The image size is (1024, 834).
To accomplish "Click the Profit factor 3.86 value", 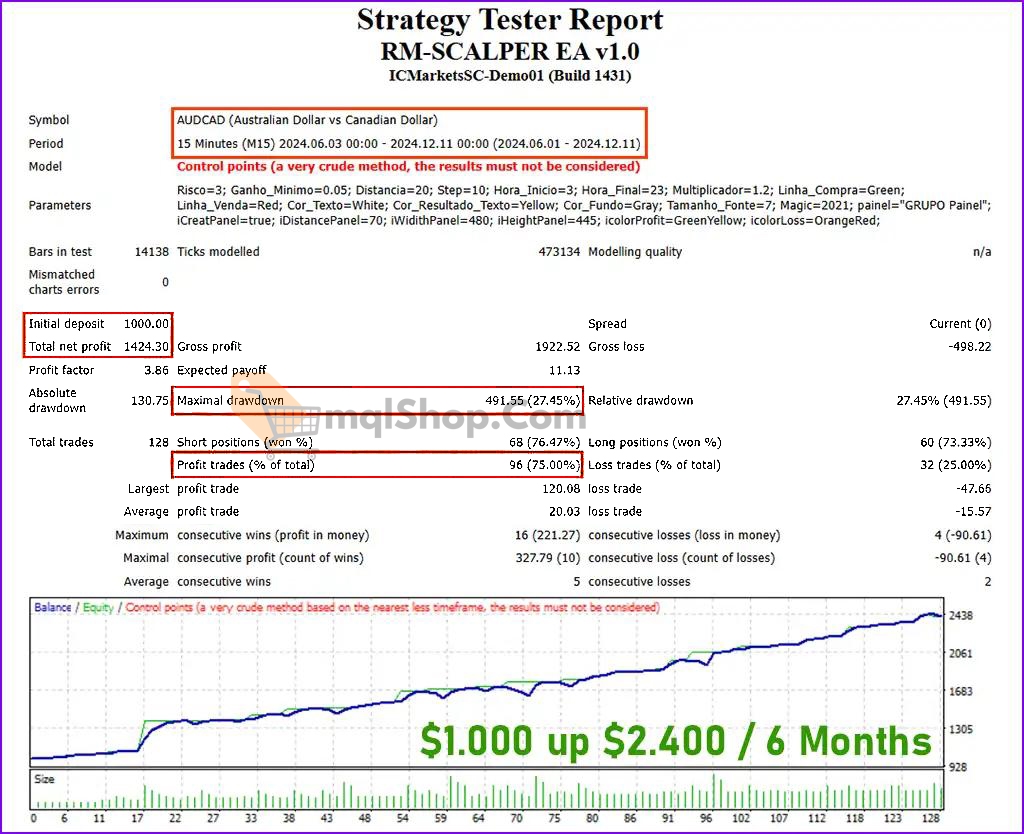I will [x=157, y=370].
